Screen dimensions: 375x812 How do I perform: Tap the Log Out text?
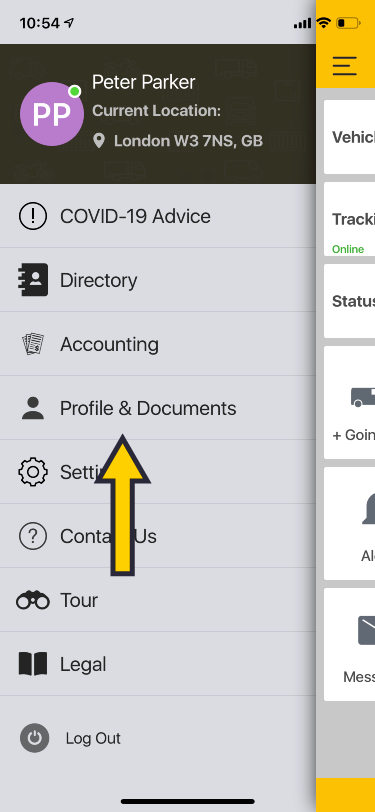[x=93, y=738]
